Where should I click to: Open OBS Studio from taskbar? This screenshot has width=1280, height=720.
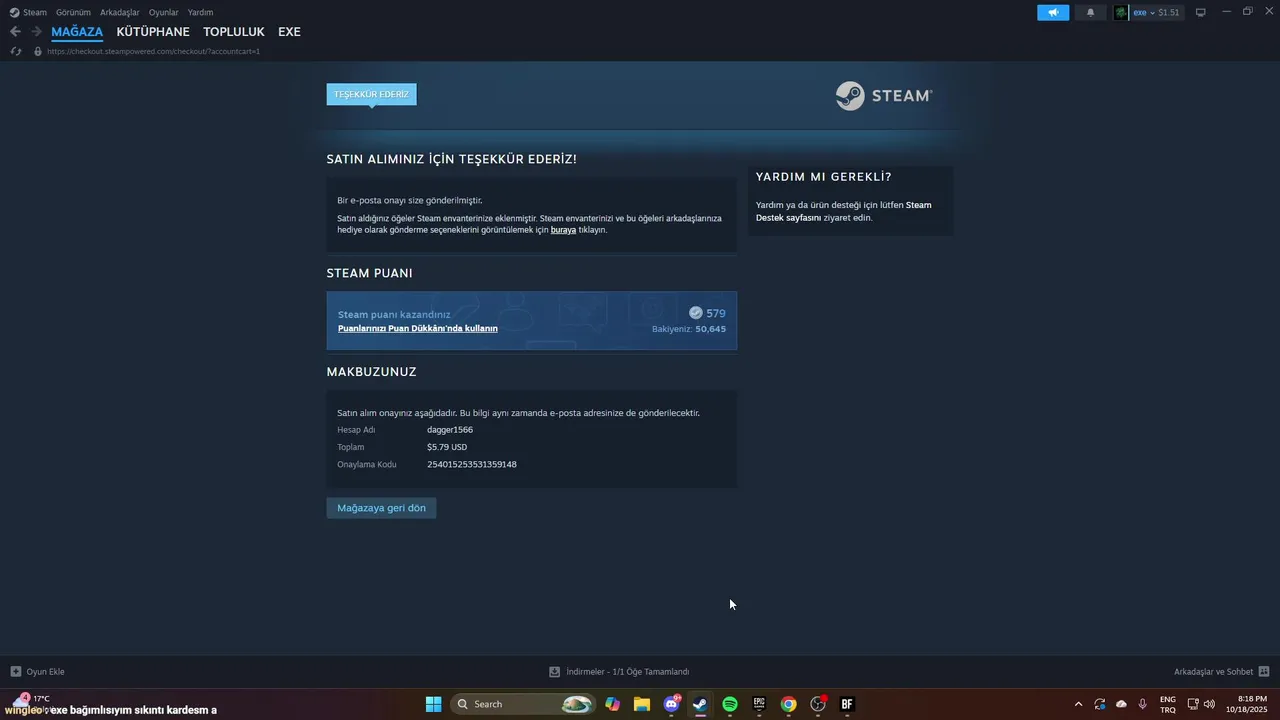pyautogui.click(x=818, y=704)
